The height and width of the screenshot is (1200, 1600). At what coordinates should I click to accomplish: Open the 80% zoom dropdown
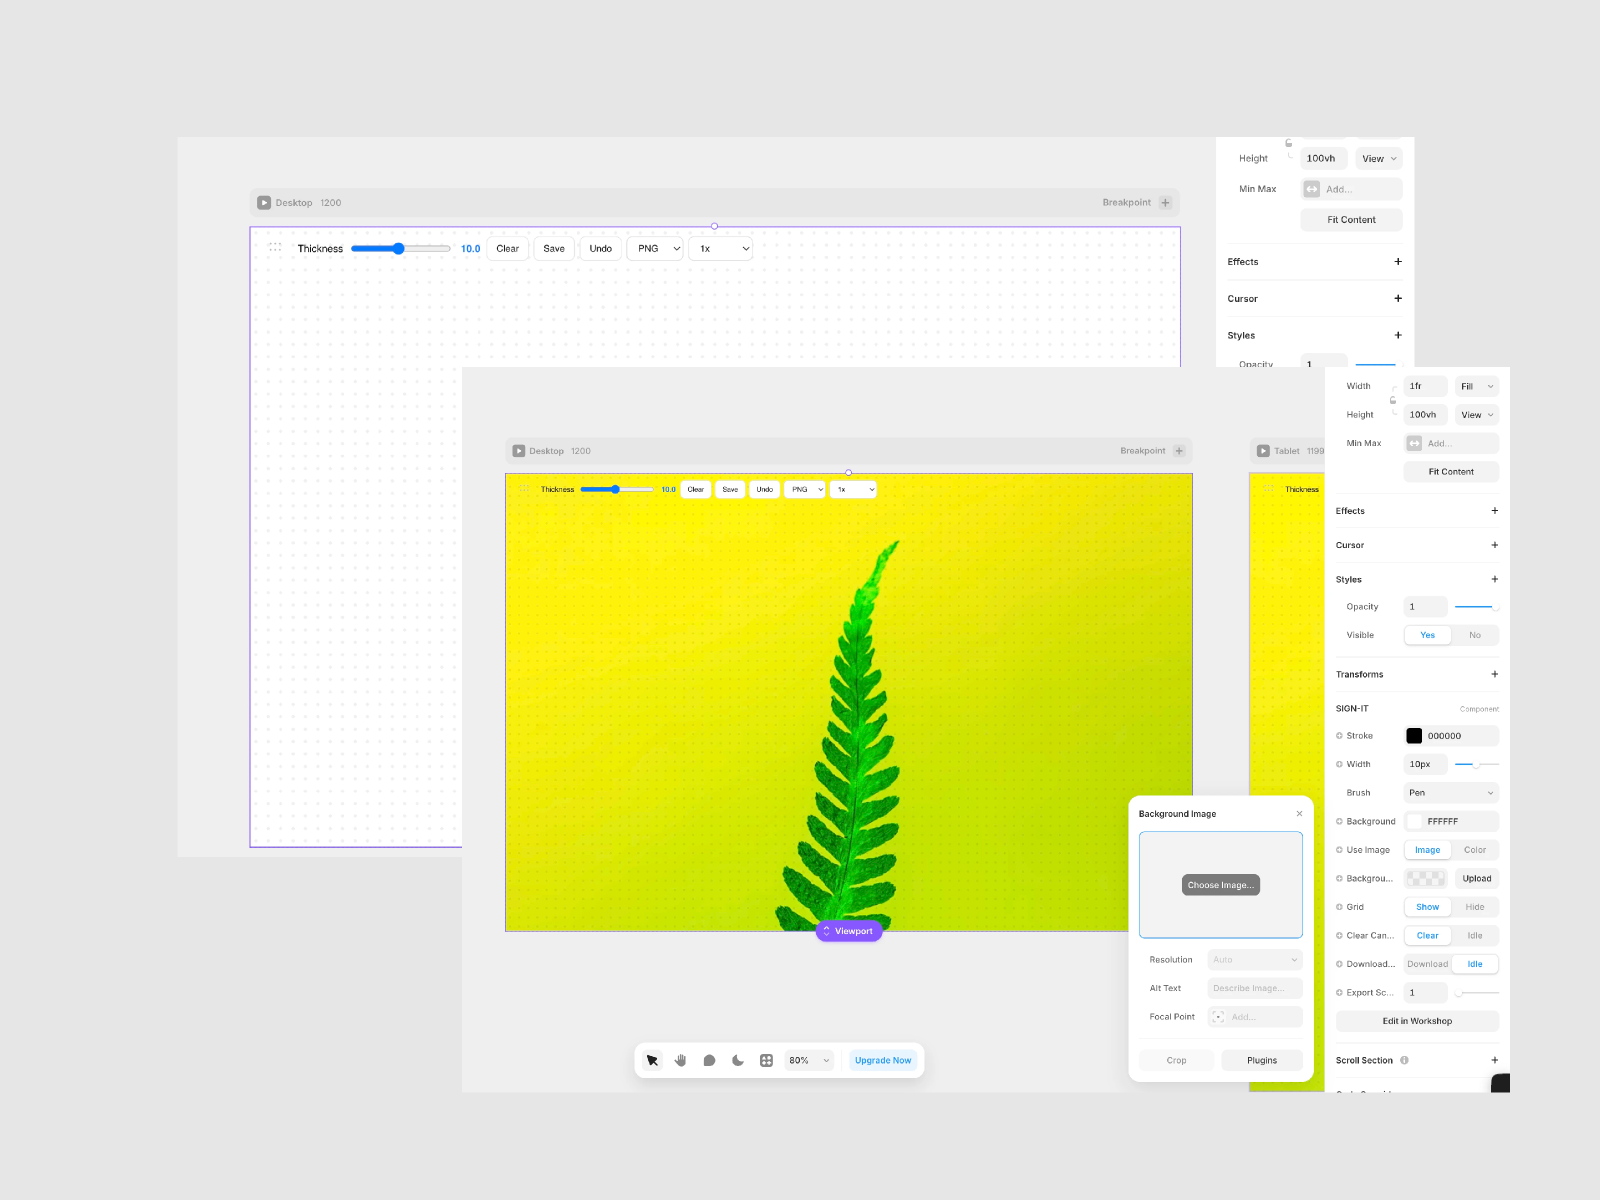[x=810, y=1060]
